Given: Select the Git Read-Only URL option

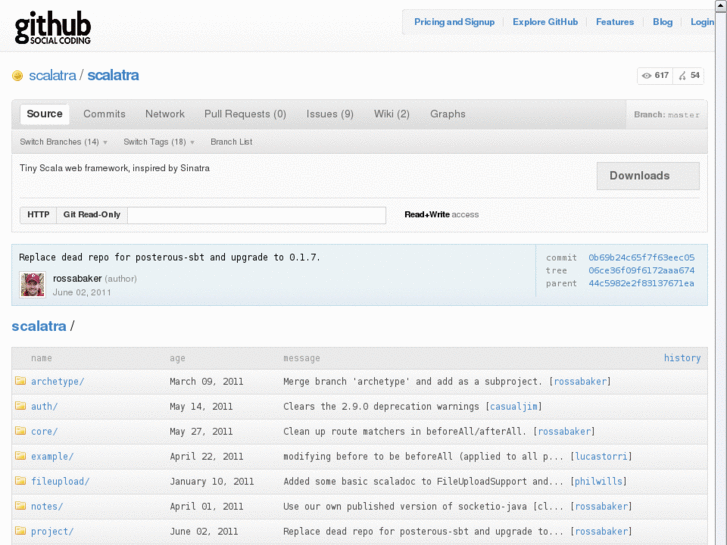Looking at the screenshot, I should point(92,215).
